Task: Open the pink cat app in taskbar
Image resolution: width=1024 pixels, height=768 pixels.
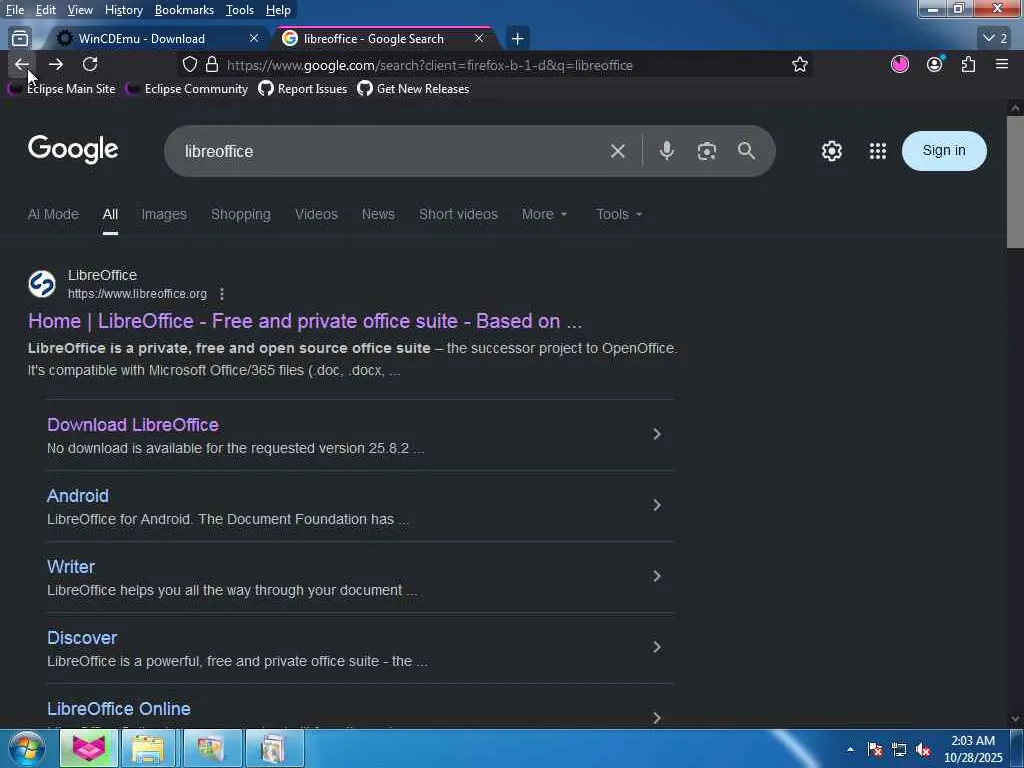Action: (x=89, y=748)
